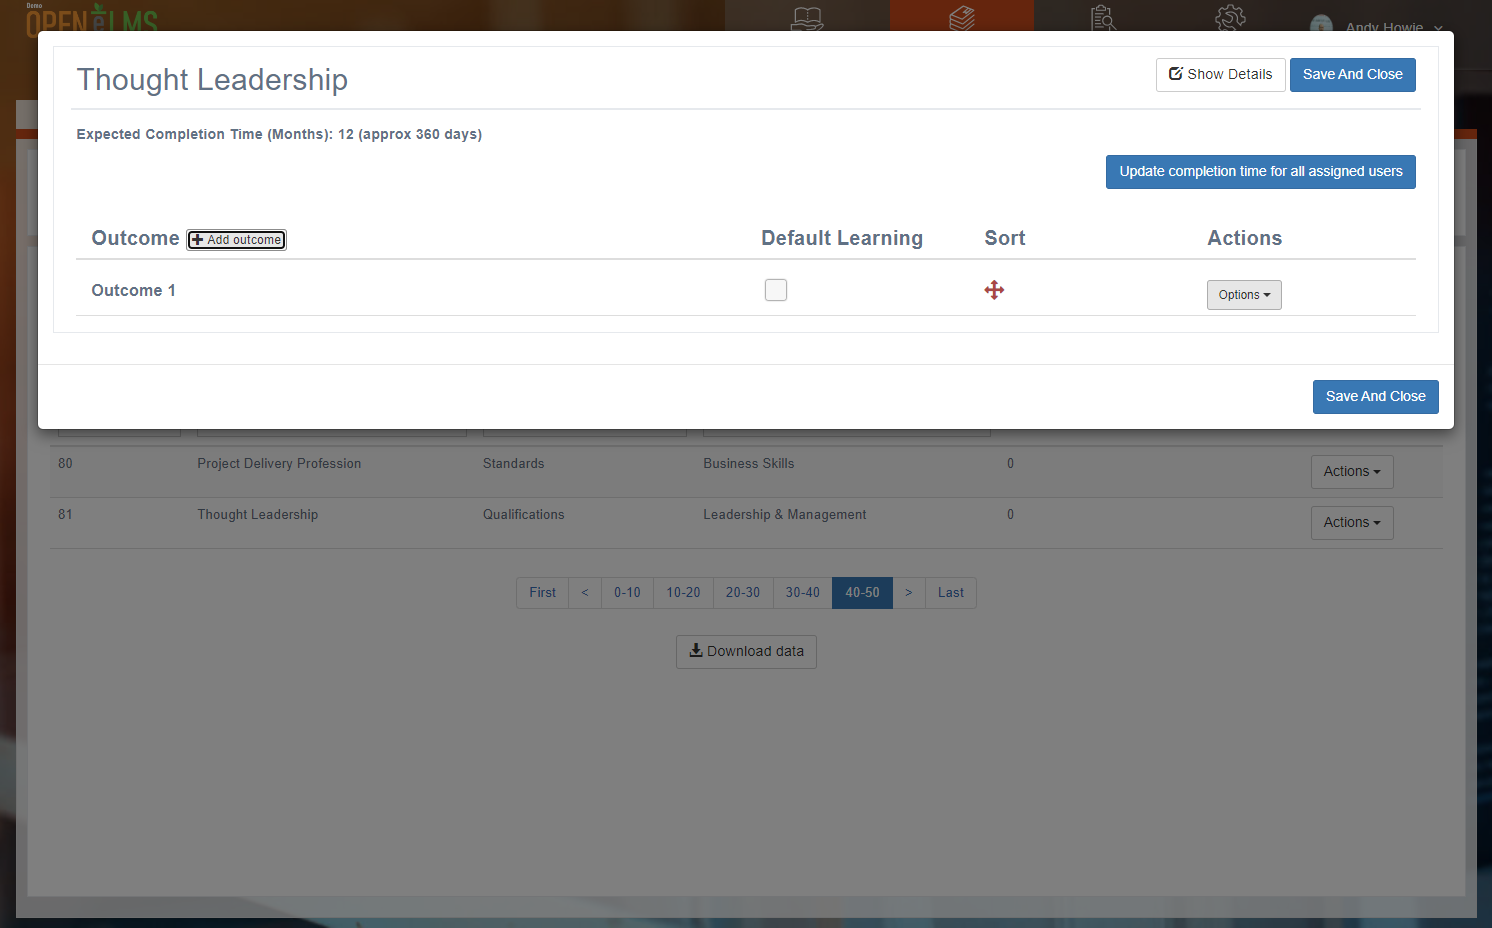Viewport: 1492px width, 928px height.
Task: Click the Andy Howie user avatar
Action: (1321, 24)
